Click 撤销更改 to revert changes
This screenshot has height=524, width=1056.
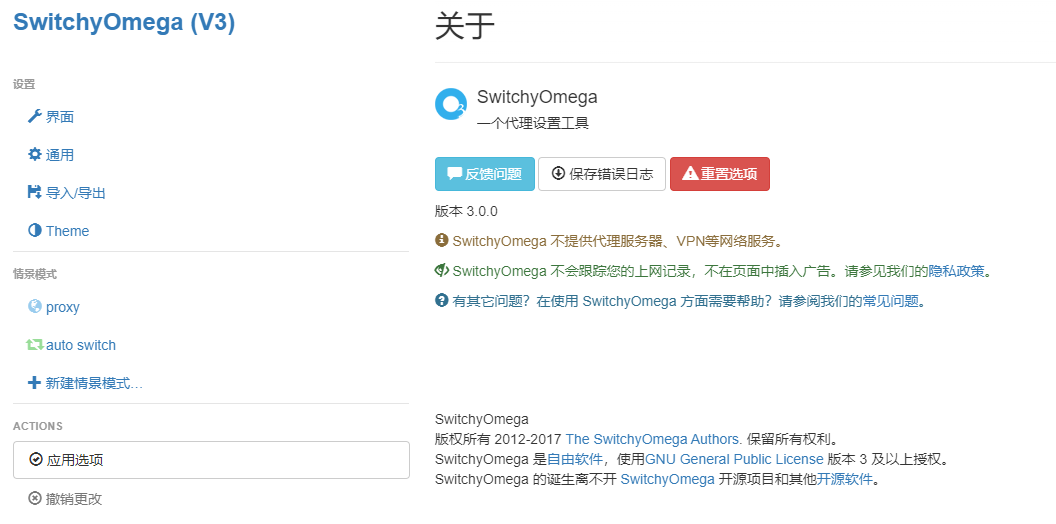[x=73, y=499]
